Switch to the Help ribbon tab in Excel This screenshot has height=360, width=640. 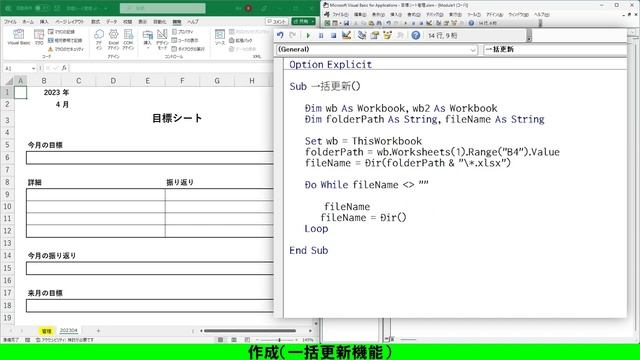tap(193, 22)
